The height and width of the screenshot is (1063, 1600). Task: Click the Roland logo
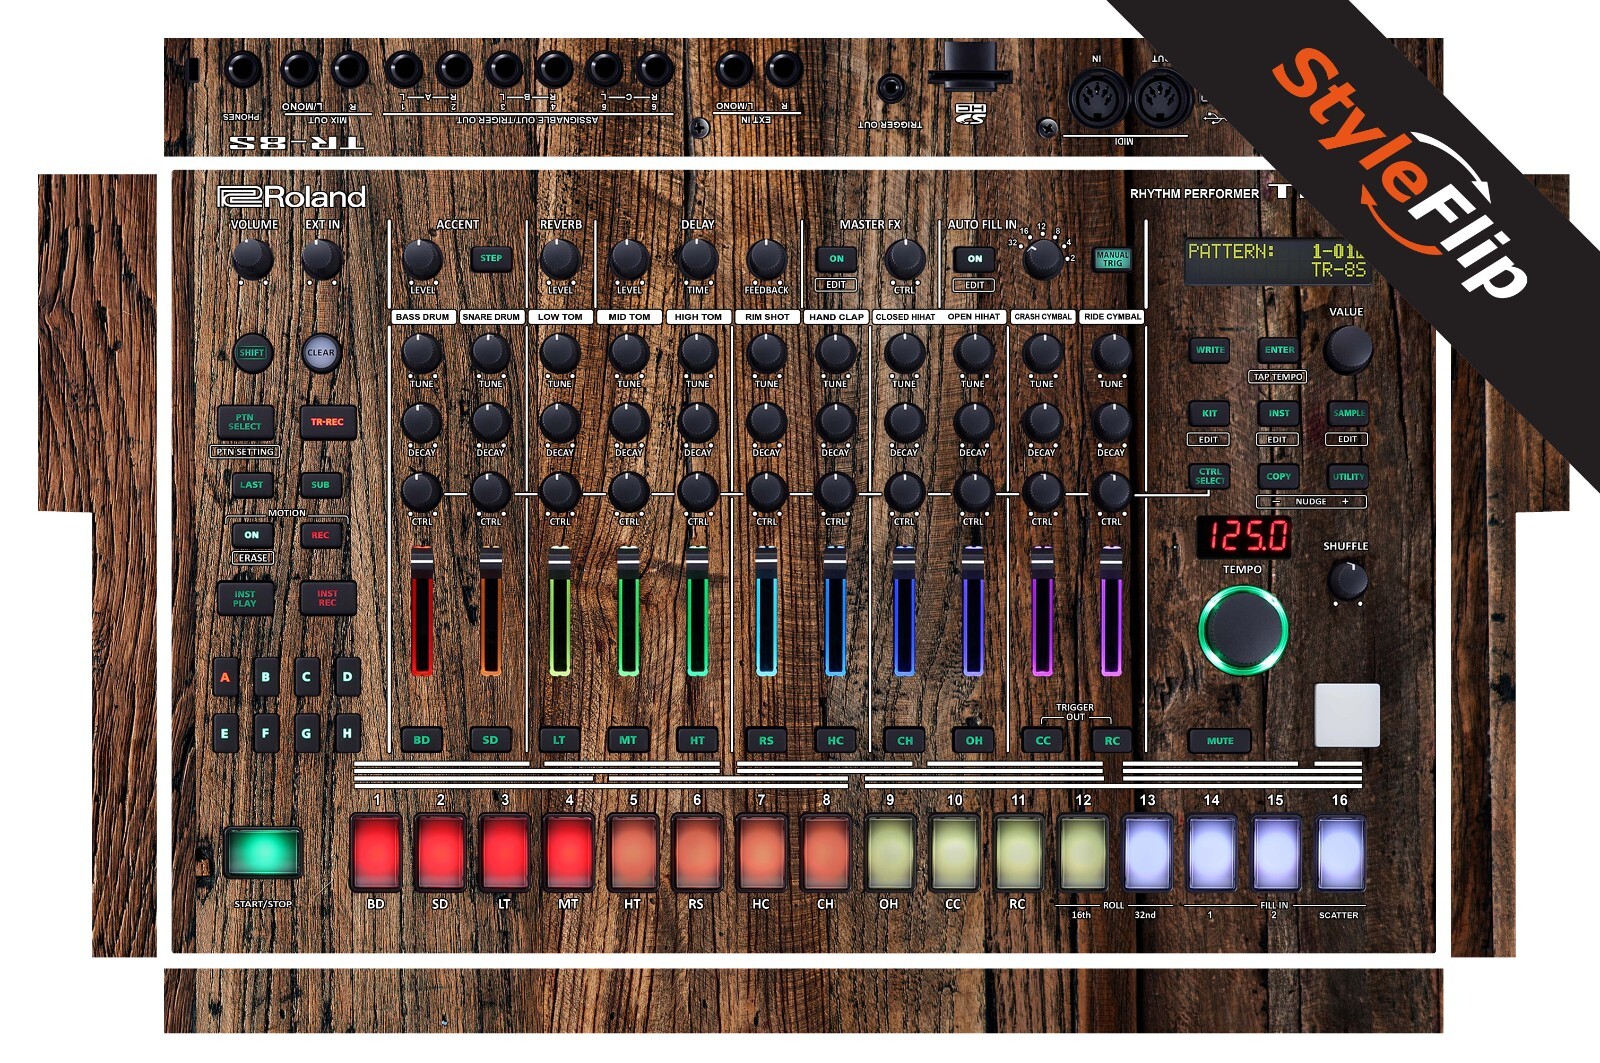(x=292, y=197)
